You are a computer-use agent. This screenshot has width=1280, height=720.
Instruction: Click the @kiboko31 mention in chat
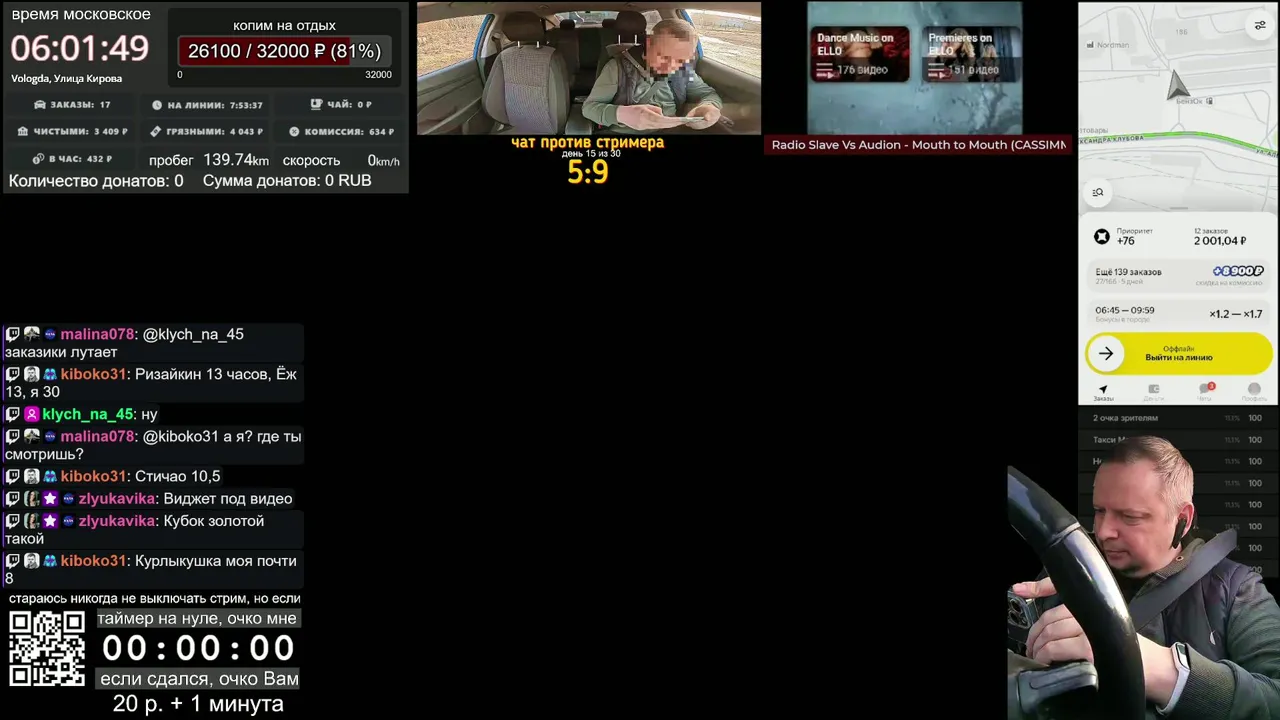[180, 436]
